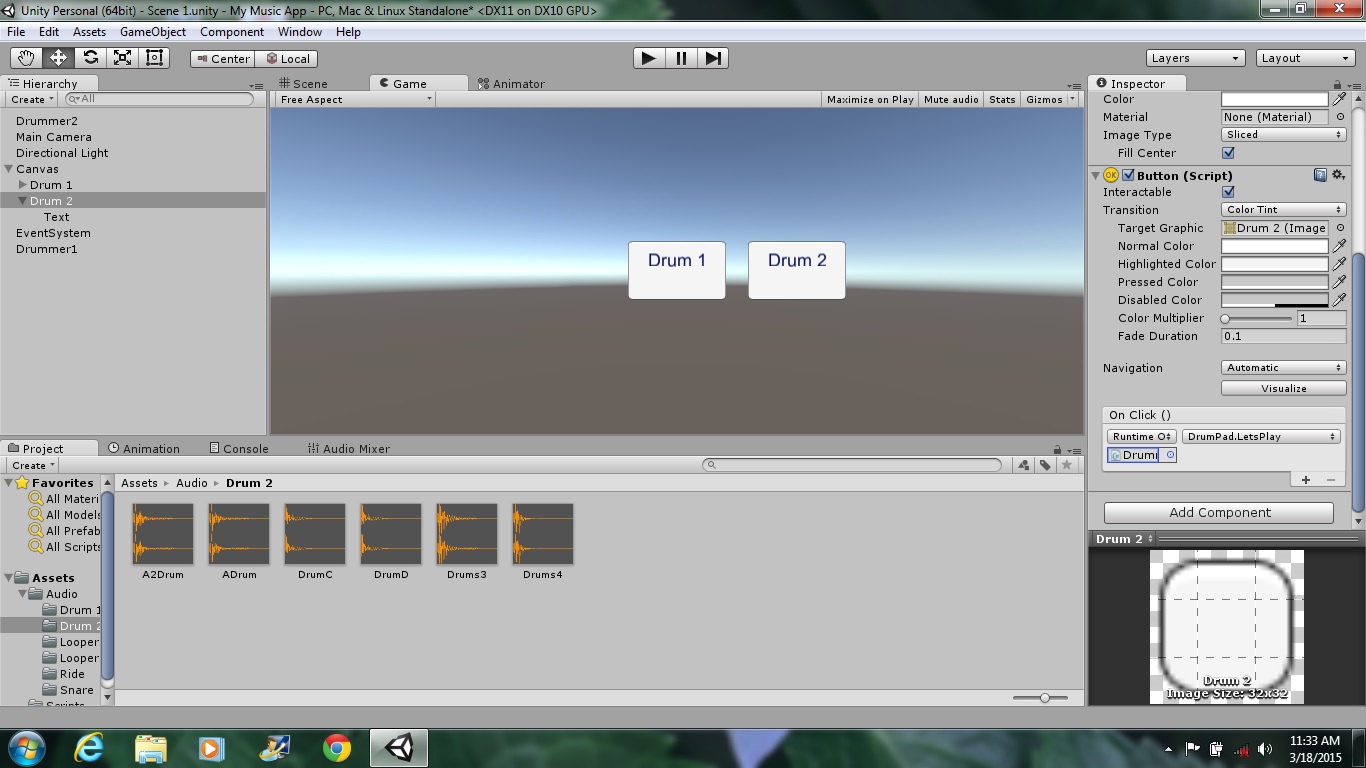Viewport: 1366px width, 768px height.
Task: Open Hierarchy Create menu
Action: pos(32,99)
